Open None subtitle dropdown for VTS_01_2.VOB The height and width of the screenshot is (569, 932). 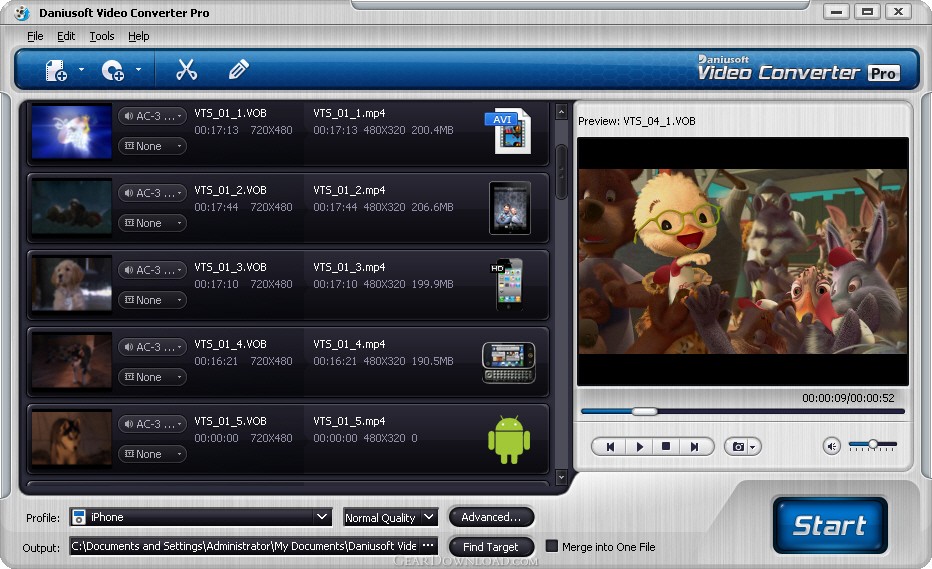152,223
